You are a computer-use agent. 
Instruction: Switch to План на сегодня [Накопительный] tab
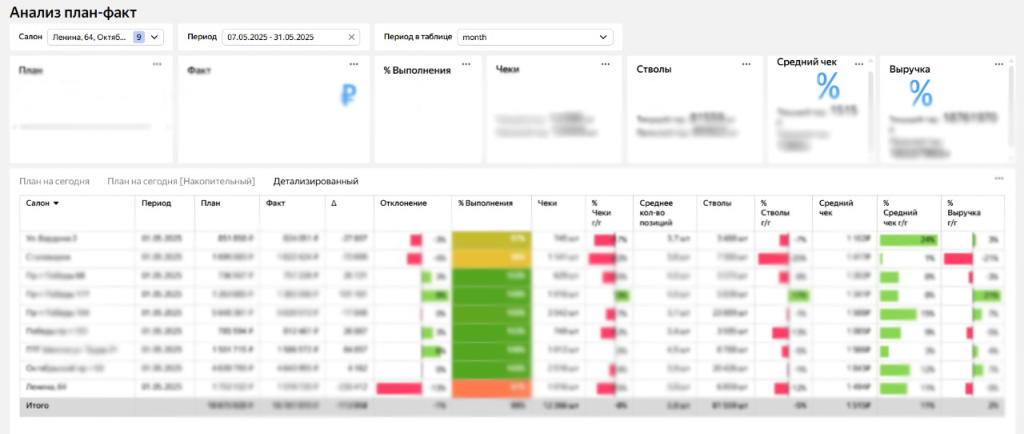point(182,181)
